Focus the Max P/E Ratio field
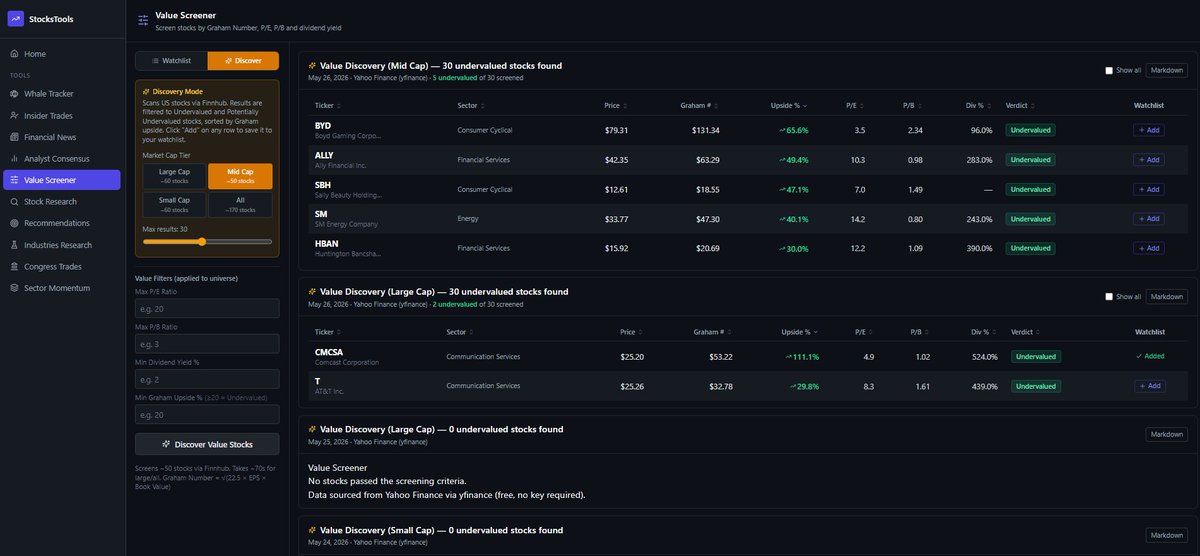Screen dimensions: 1200x556 [207, 310]
